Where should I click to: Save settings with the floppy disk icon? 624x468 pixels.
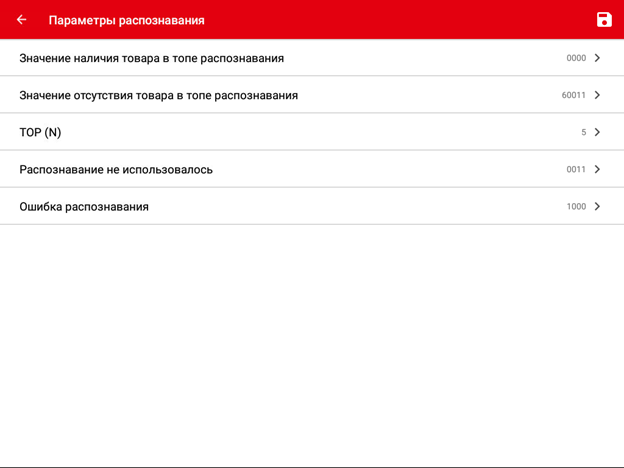tap(603, 20)
